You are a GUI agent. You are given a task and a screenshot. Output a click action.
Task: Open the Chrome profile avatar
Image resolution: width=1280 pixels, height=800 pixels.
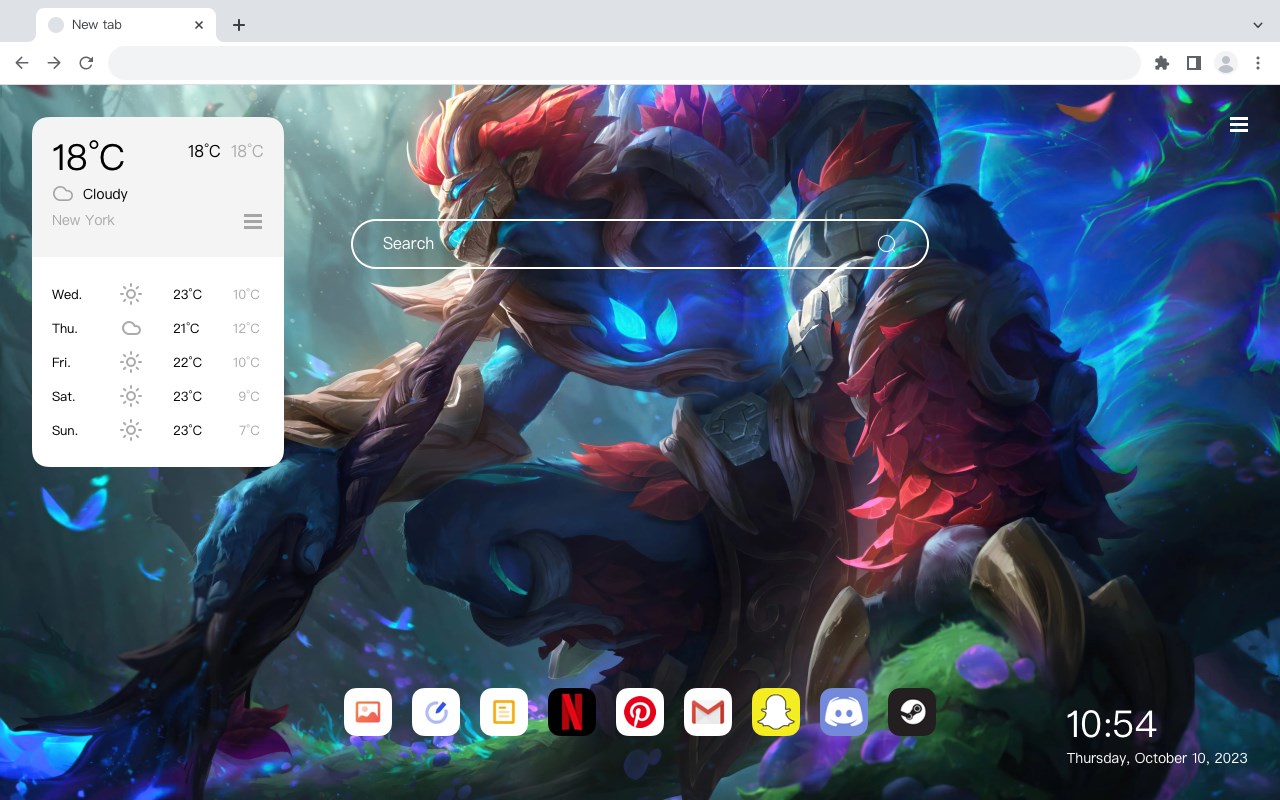pyautogui.click(x=1226, y=63)
